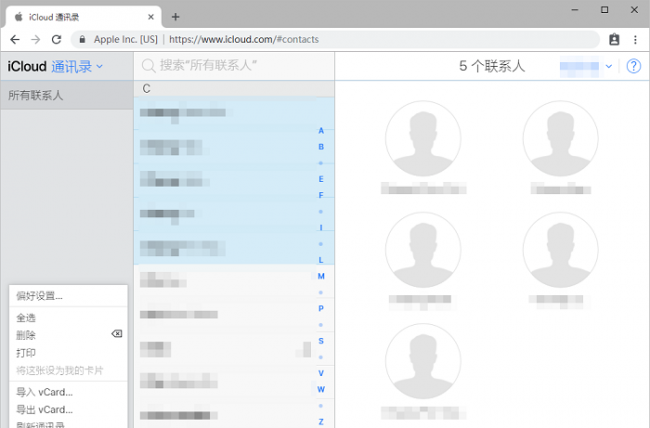Click the iCloud logo text
Screen dimensions: 650x428
[27, 66]
